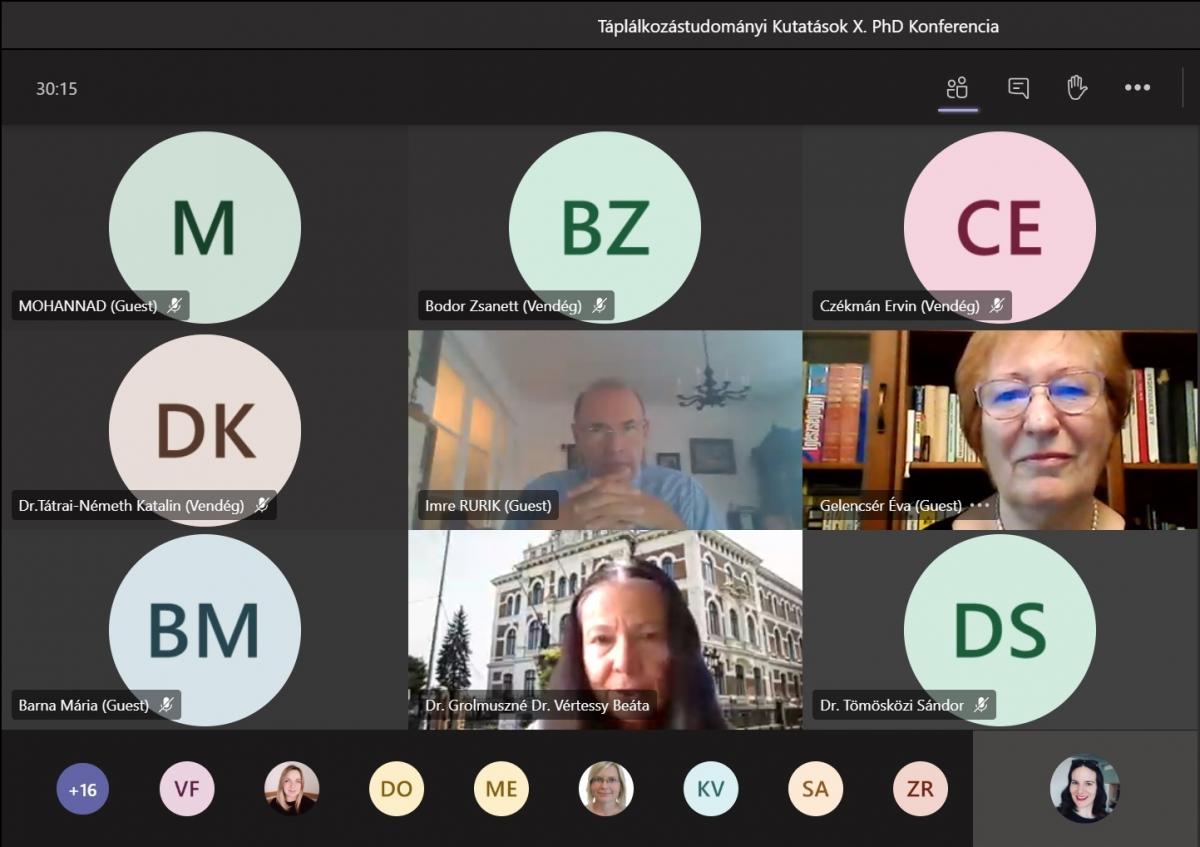Viewport: 1200px width, 847px height.
Task: Click the Imre RURIK (Guest) name label
Action: click(x=488, y=506)
